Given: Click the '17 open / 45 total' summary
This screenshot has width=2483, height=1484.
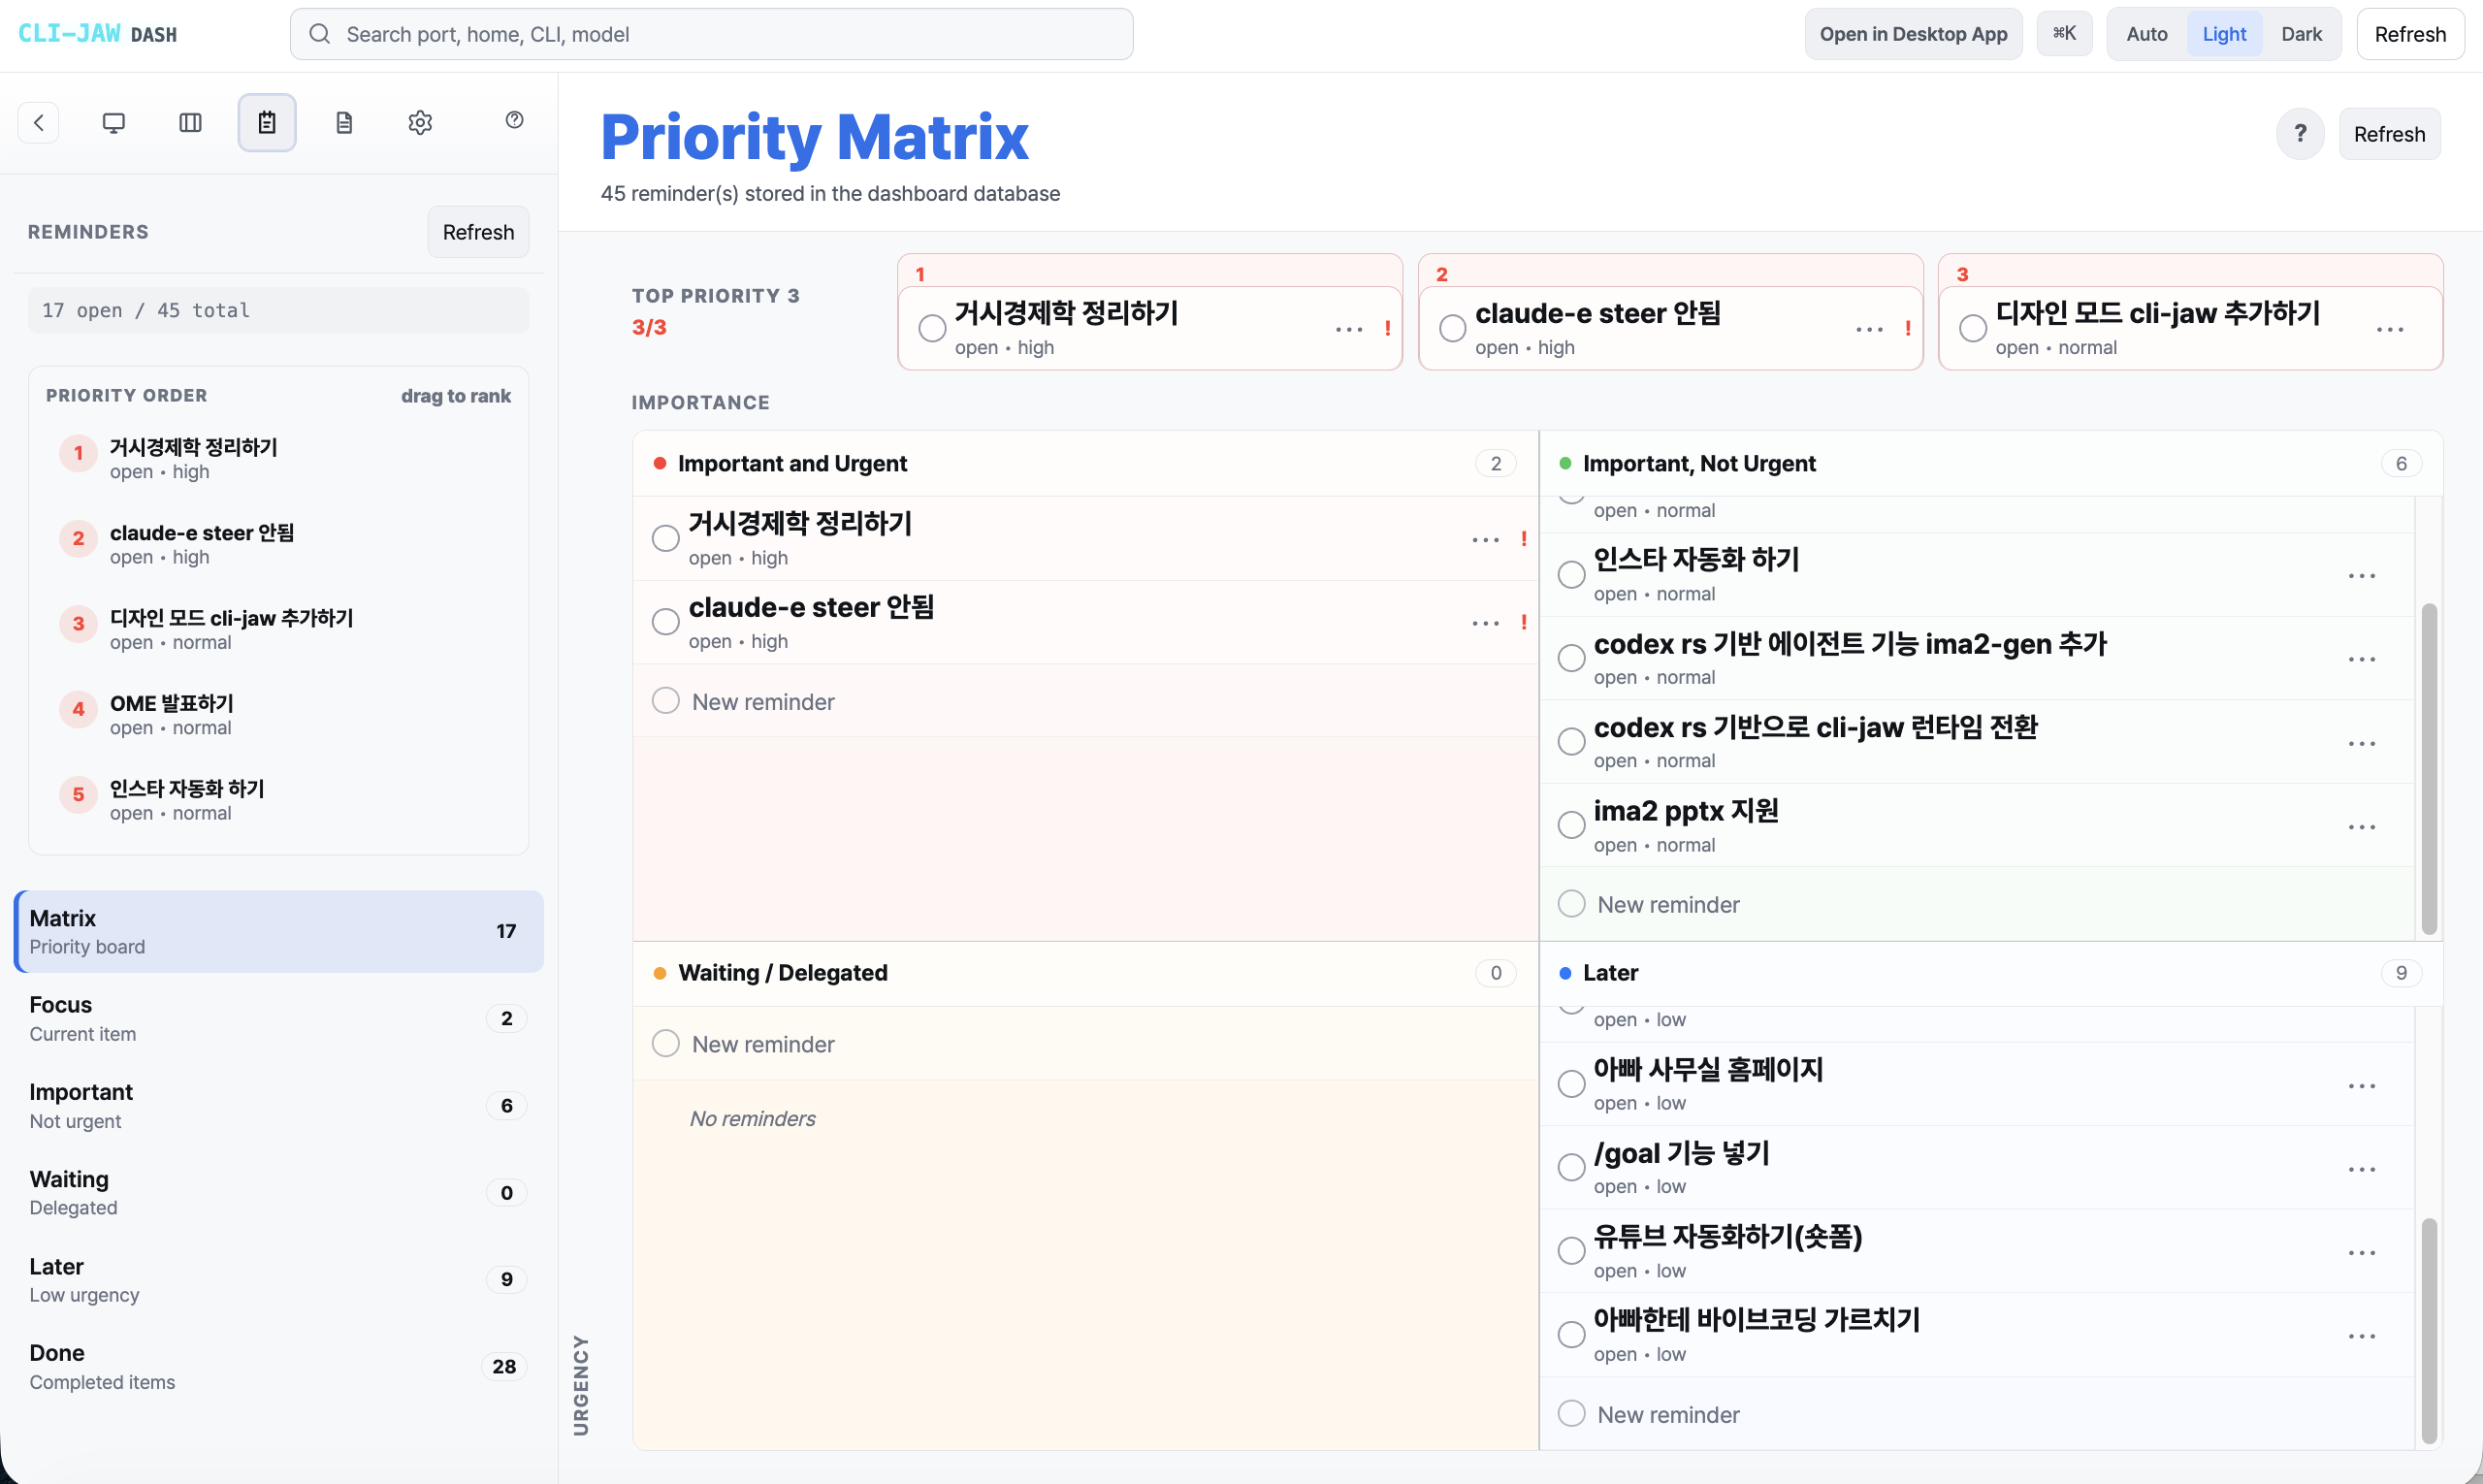Looking at the screenshot, I should coord(278,310).
